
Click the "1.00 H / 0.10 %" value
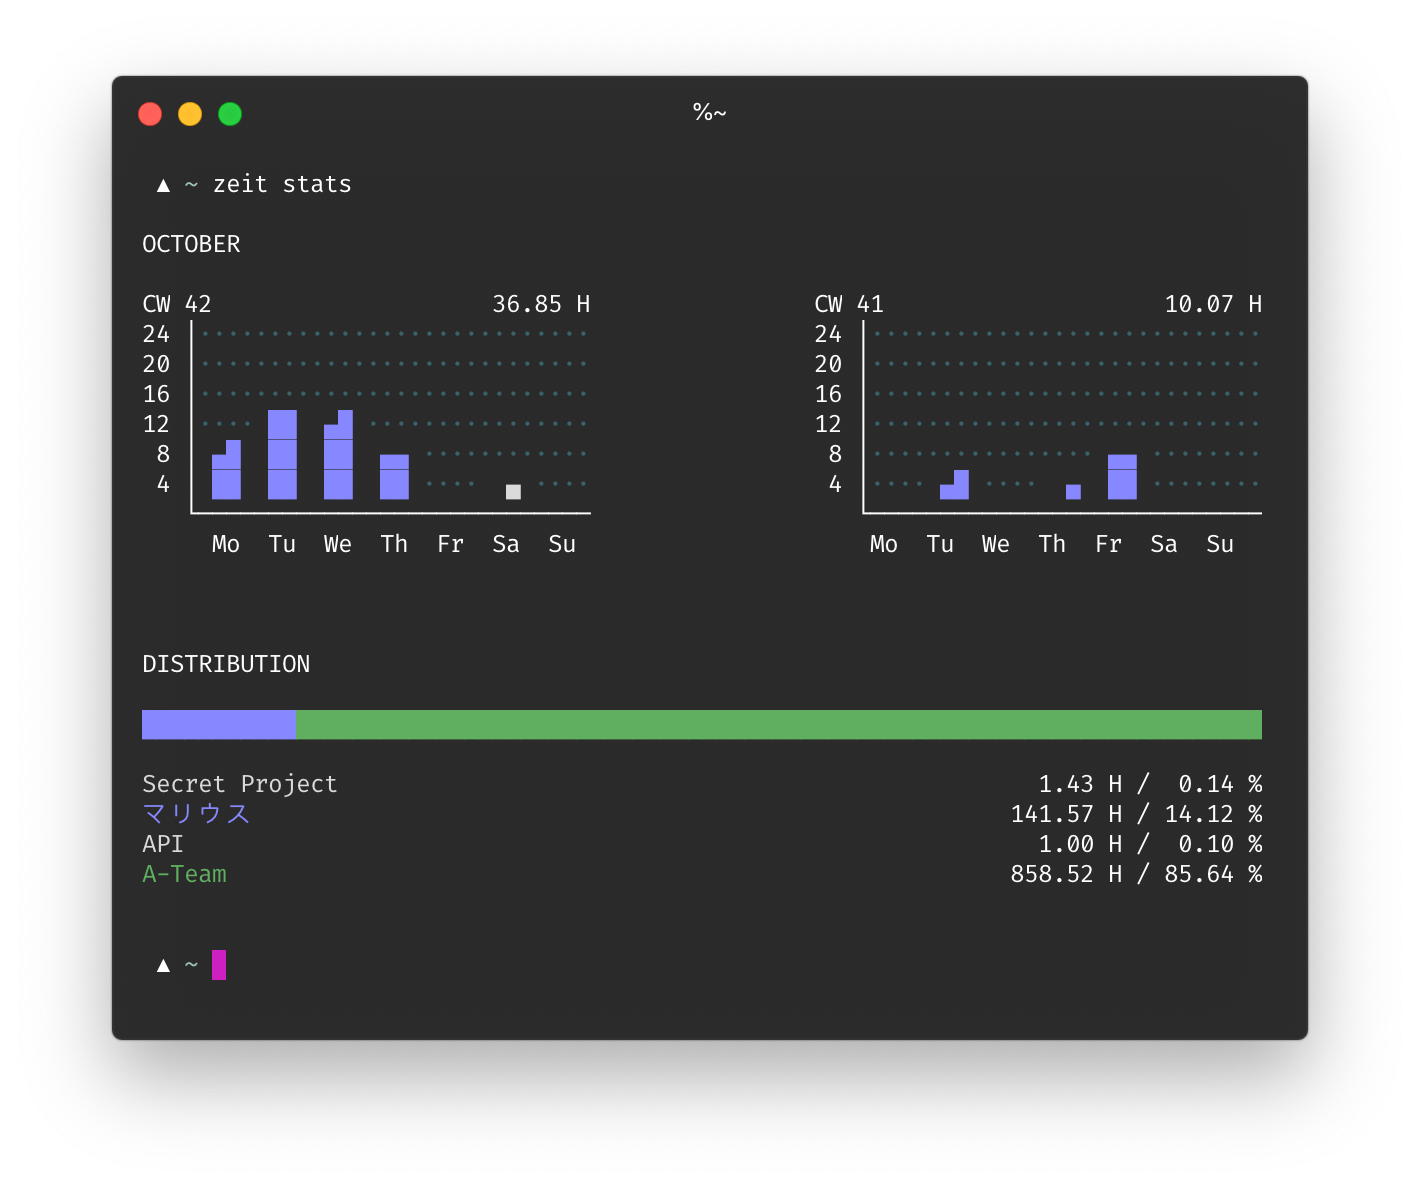1150,844
